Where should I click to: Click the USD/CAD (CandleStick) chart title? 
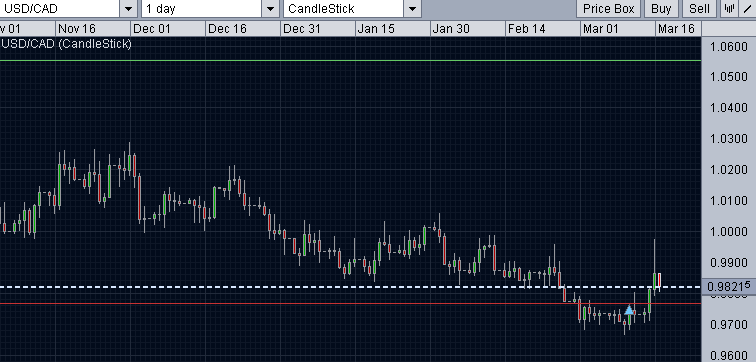(x=67, y=44)
